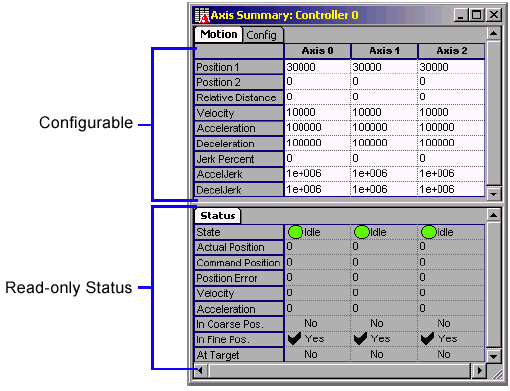The width and height of the screenshot is (510, 391).
Task: Edit the Axis 2 DecelJerk value
Action: (451, 189)
